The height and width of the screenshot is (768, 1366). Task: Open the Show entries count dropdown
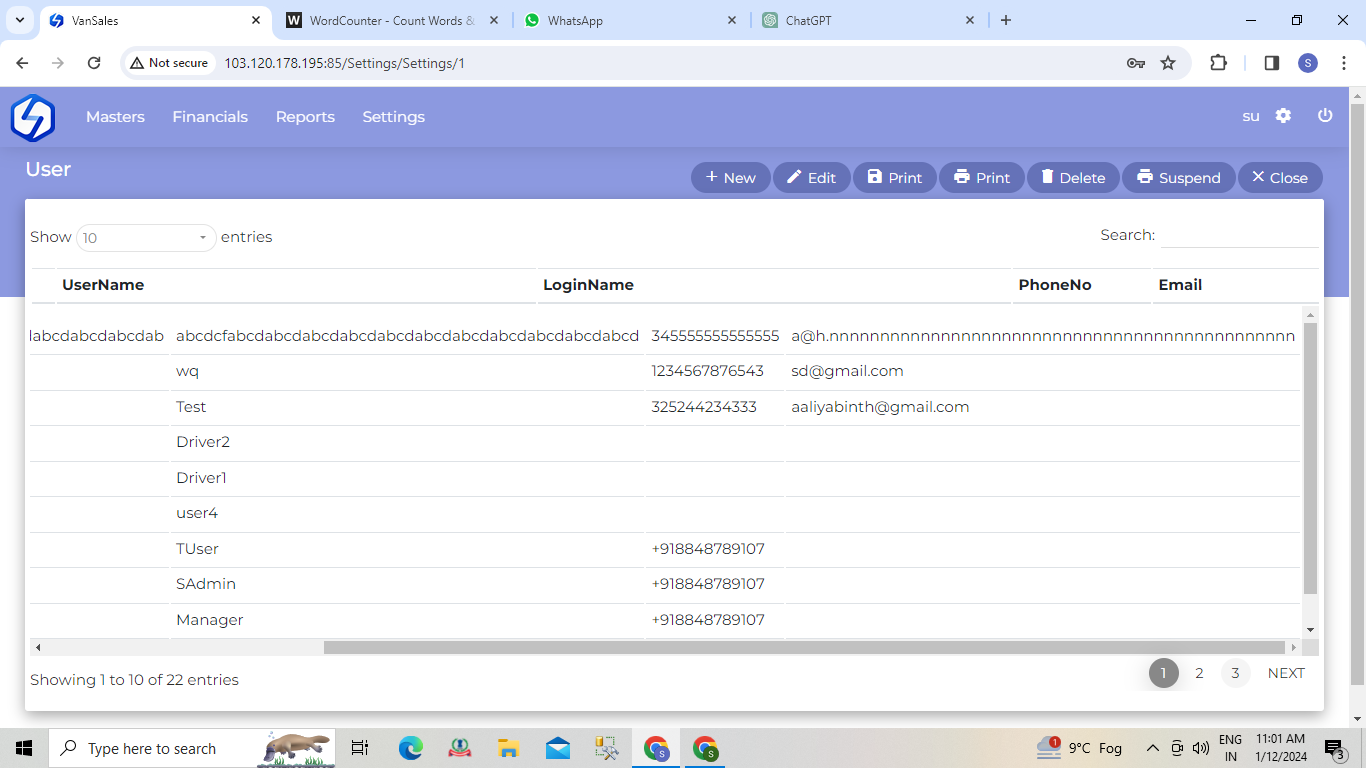click(146, 238)
